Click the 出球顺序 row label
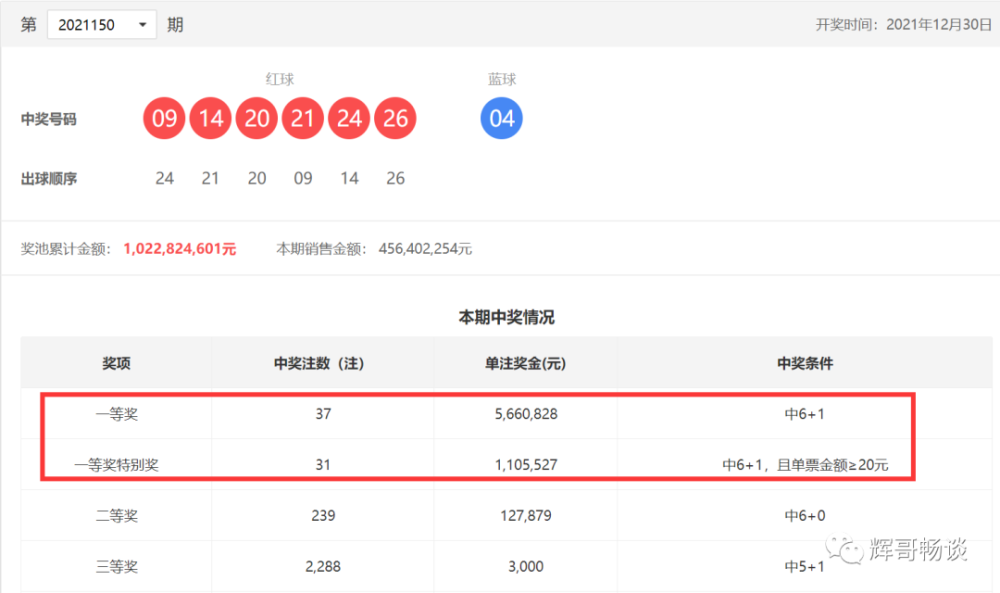The width and height of the screenshot is (1000, 593). point(48,179)
